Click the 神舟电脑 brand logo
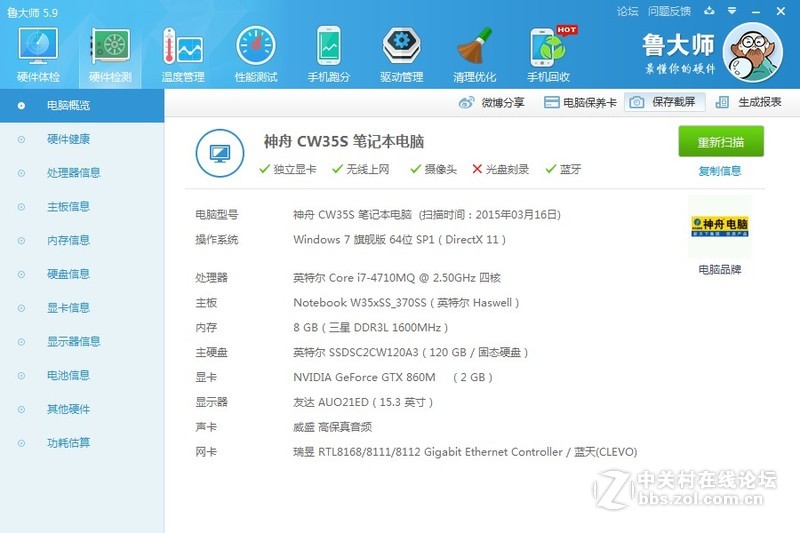Viewport: 800px width, 533px height. (x=720, y=226)
